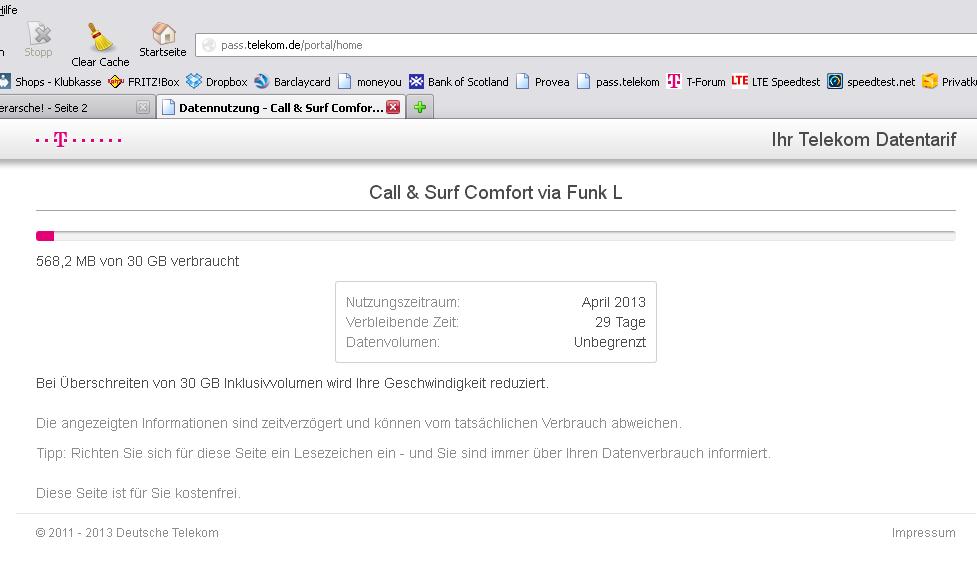Click the Clear Cache broom icon
This screenshot has width=977, height=562.
click(x=100, y=37)
